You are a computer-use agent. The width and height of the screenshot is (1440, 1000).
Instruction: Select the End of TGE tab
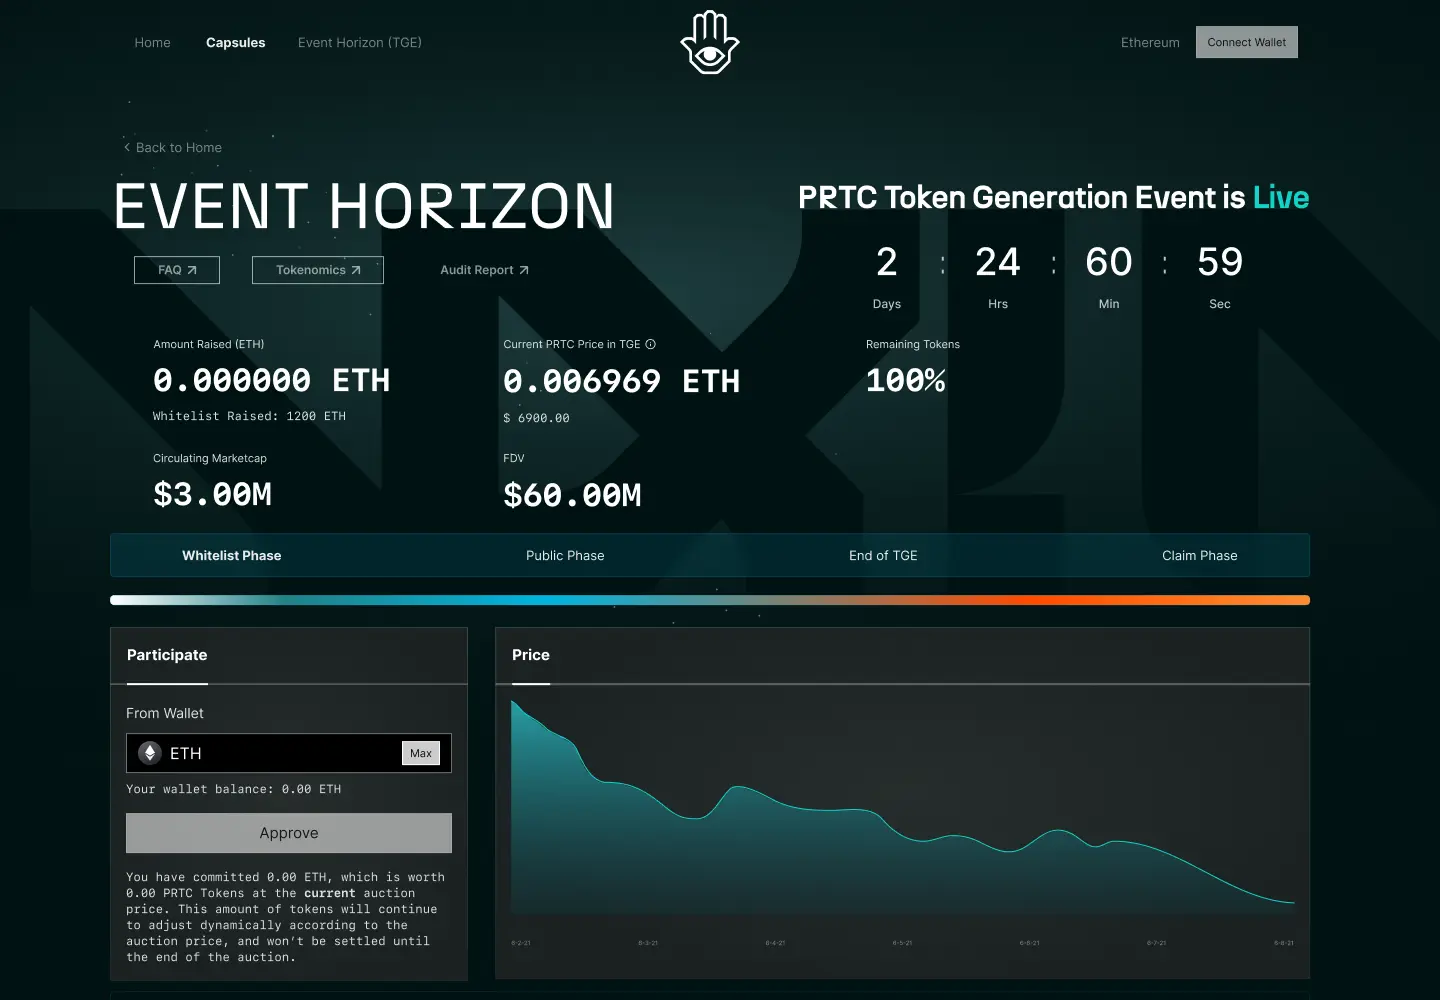pos(883,555)
